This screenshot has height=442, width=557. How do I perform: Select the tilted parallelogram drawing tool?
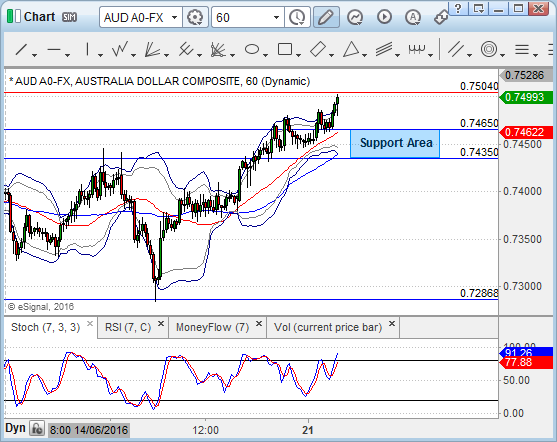(x=318, y=49)
